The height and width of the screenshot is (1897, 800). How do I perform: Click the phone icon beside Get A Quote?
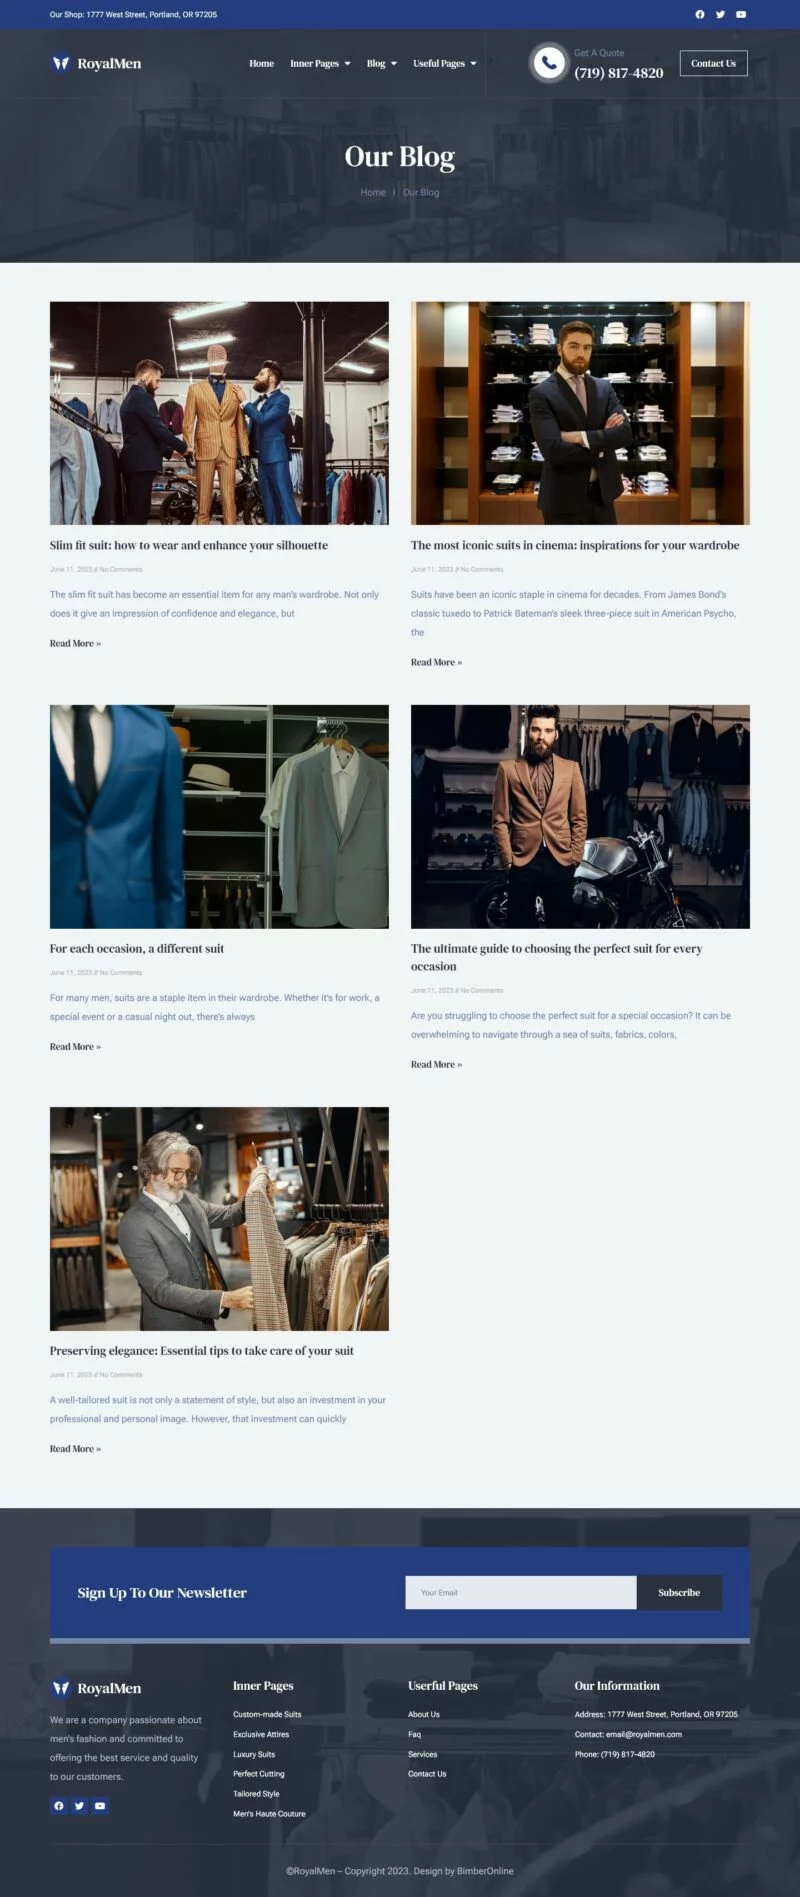(x=548, y=63)
